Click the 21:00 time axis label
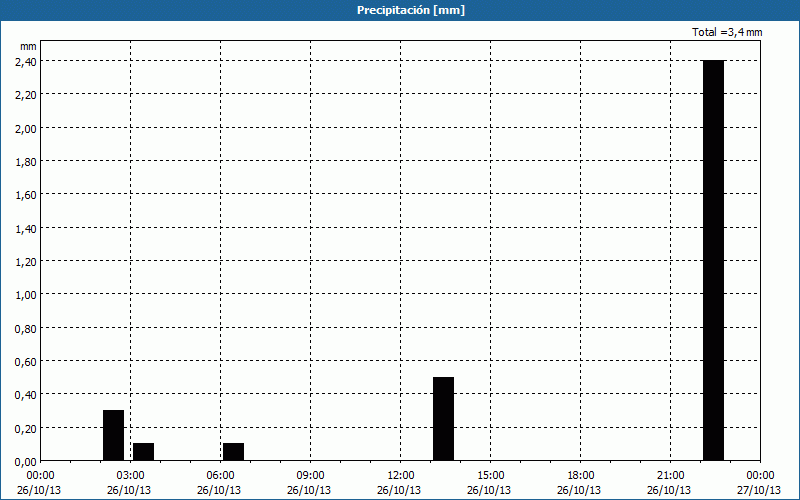The image size is (800, 500). click(x=670, y=476)
